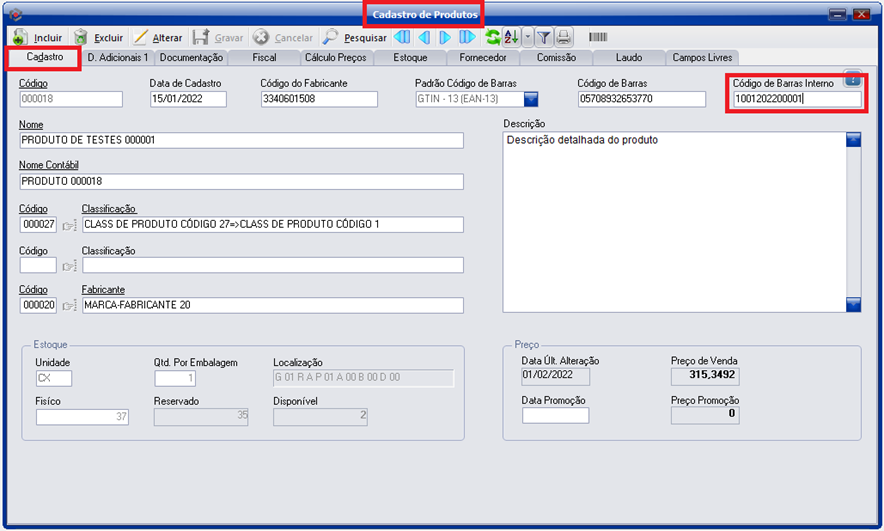Go to the next record arrow
884x531 pixels.
(x=446, y=38)
